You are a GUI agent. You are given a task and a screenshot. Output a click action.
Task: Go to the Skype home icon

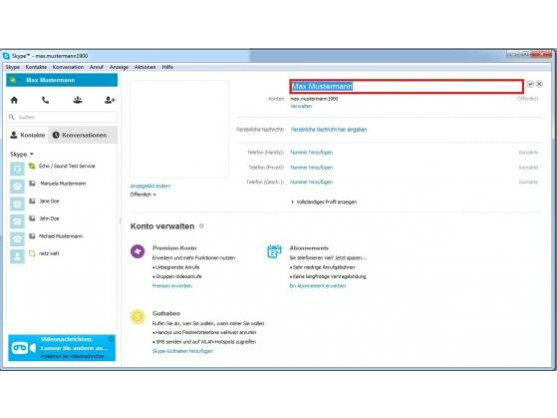[x=14, y=100]
